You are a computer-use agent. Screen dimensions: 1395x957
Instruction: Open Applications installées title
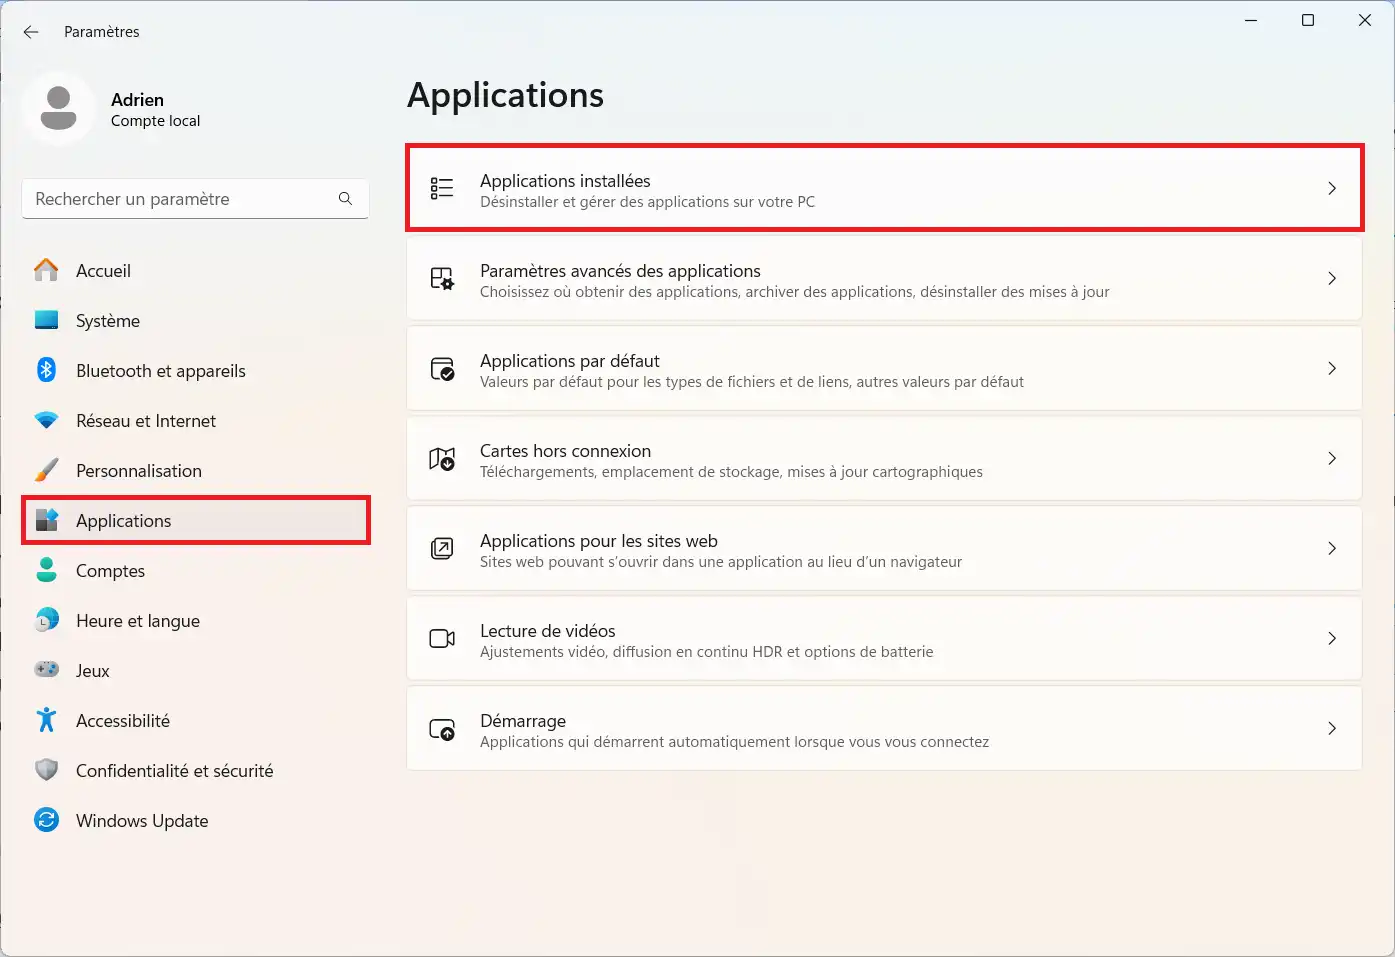click(565, 181)
